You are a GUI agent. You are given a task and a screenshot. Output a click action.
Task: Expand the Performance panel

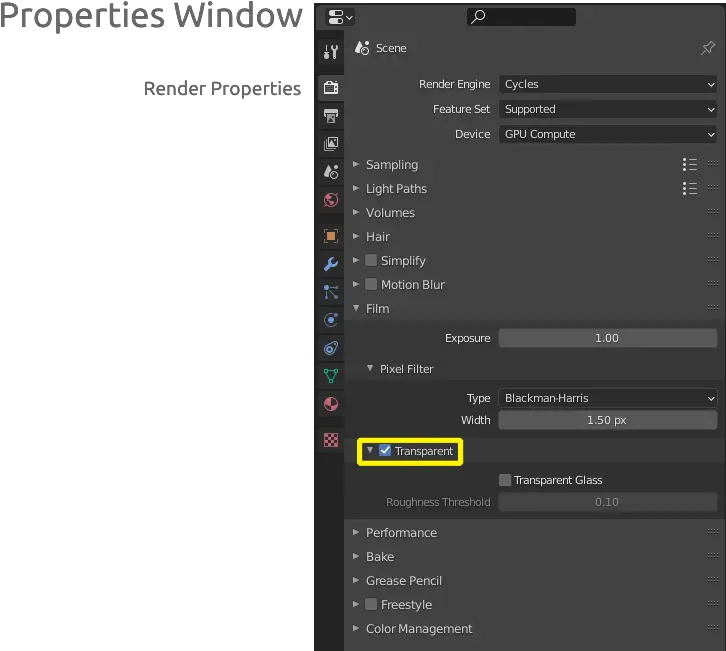tap(356, 532)
